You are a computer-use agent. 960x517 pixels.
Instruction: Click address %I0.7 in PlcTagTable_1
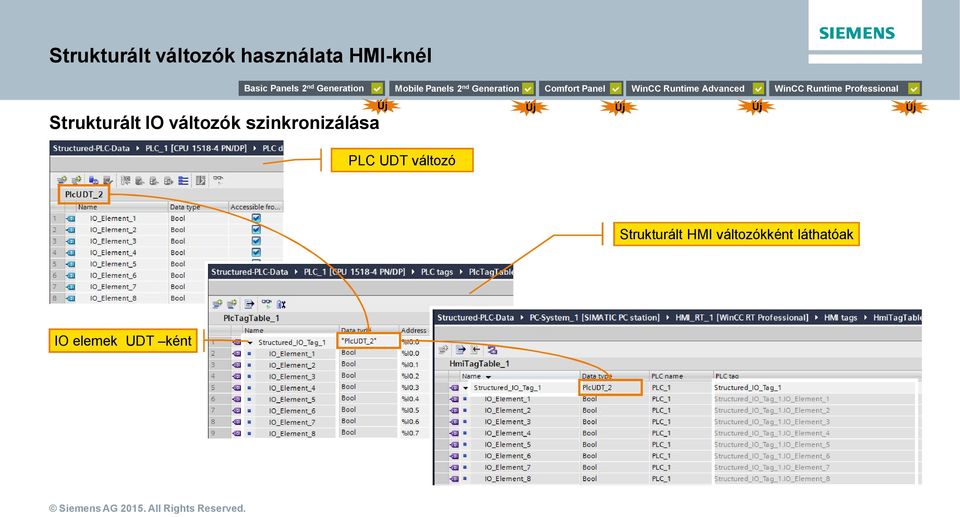[410, 434]
